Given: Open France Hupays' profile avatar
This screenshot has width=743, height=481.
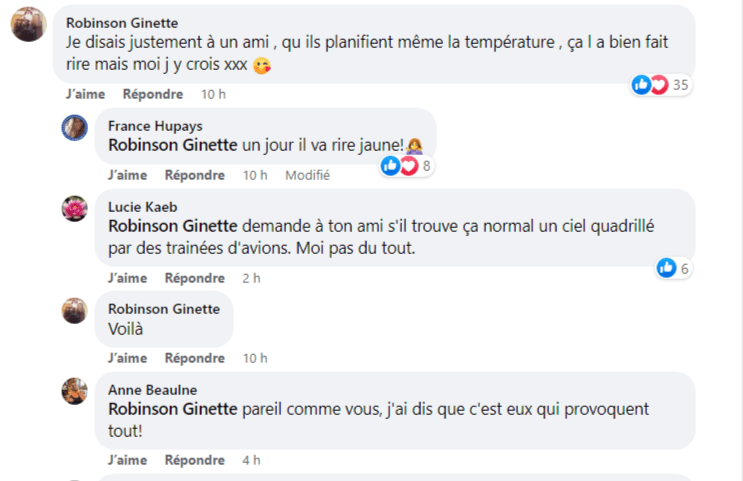Looking at the screenshot, I should (75, 128).
